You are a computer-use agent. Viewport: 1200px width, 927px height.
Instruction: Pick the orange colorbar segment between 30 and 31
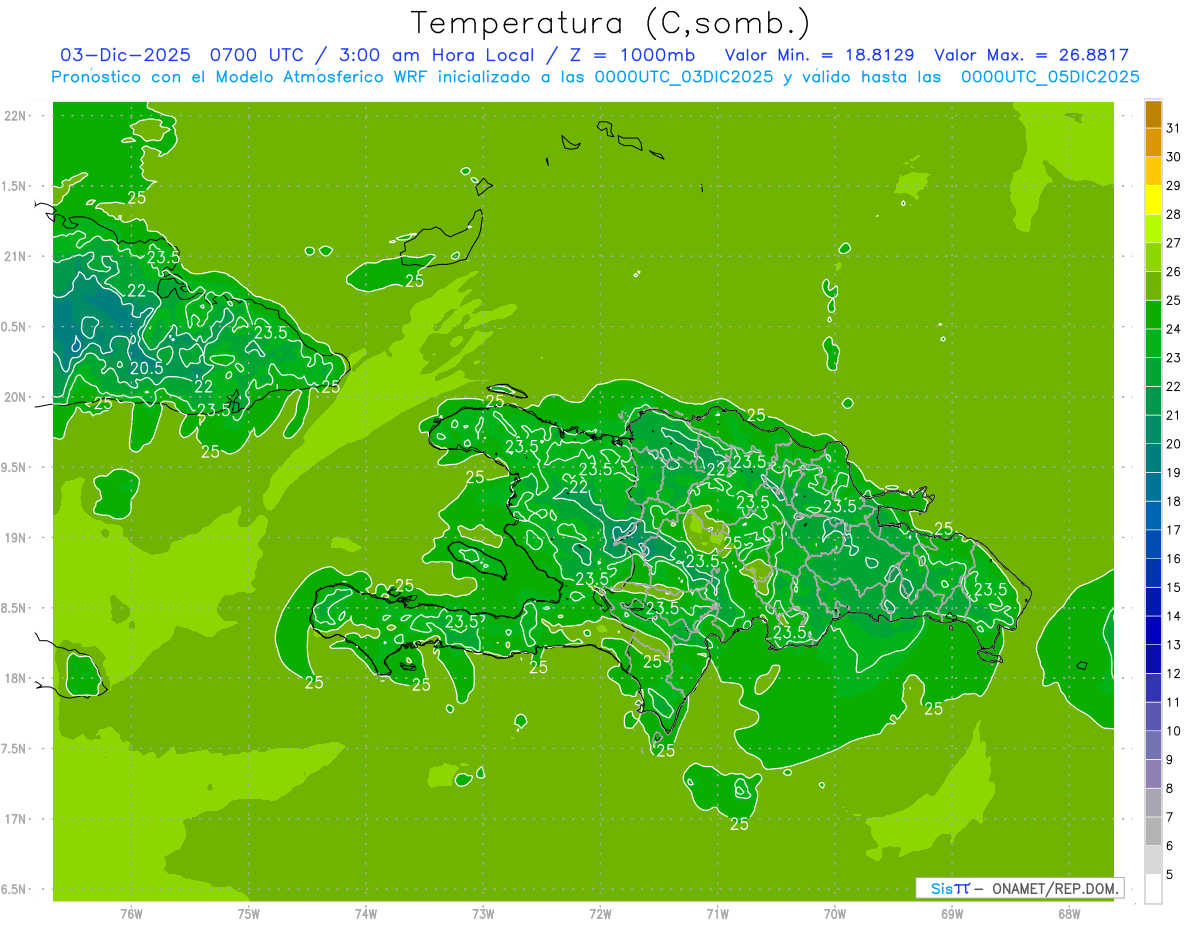[x=1153, y=143]
